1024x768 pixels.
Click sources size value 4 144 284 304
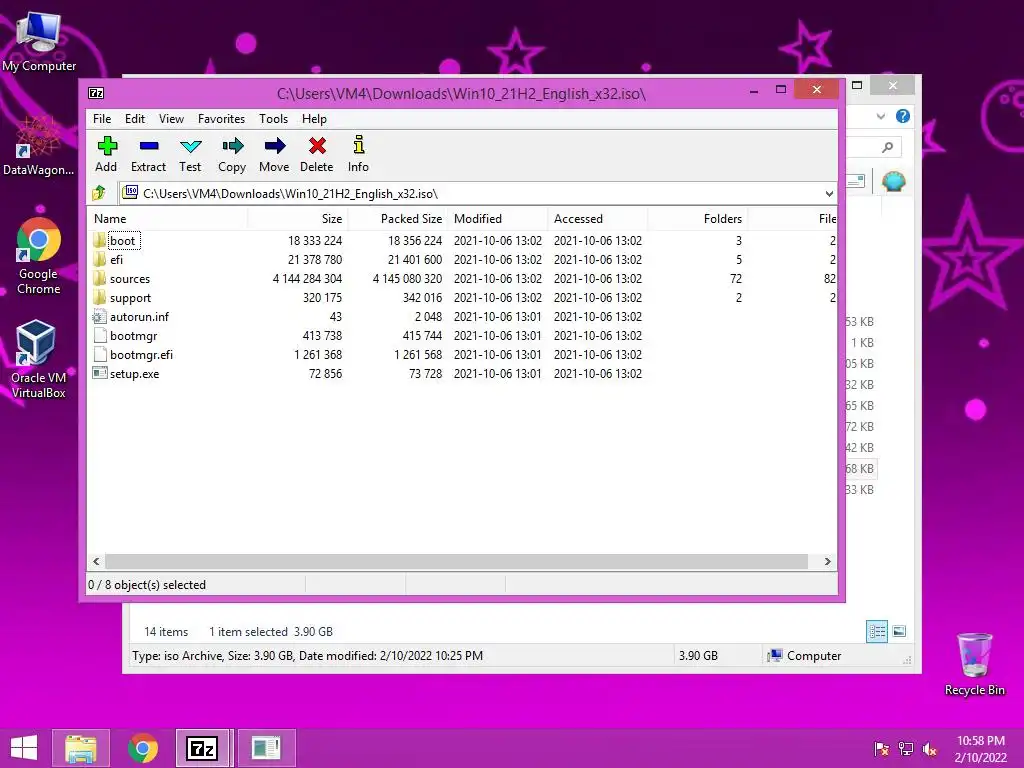[307, 279]
